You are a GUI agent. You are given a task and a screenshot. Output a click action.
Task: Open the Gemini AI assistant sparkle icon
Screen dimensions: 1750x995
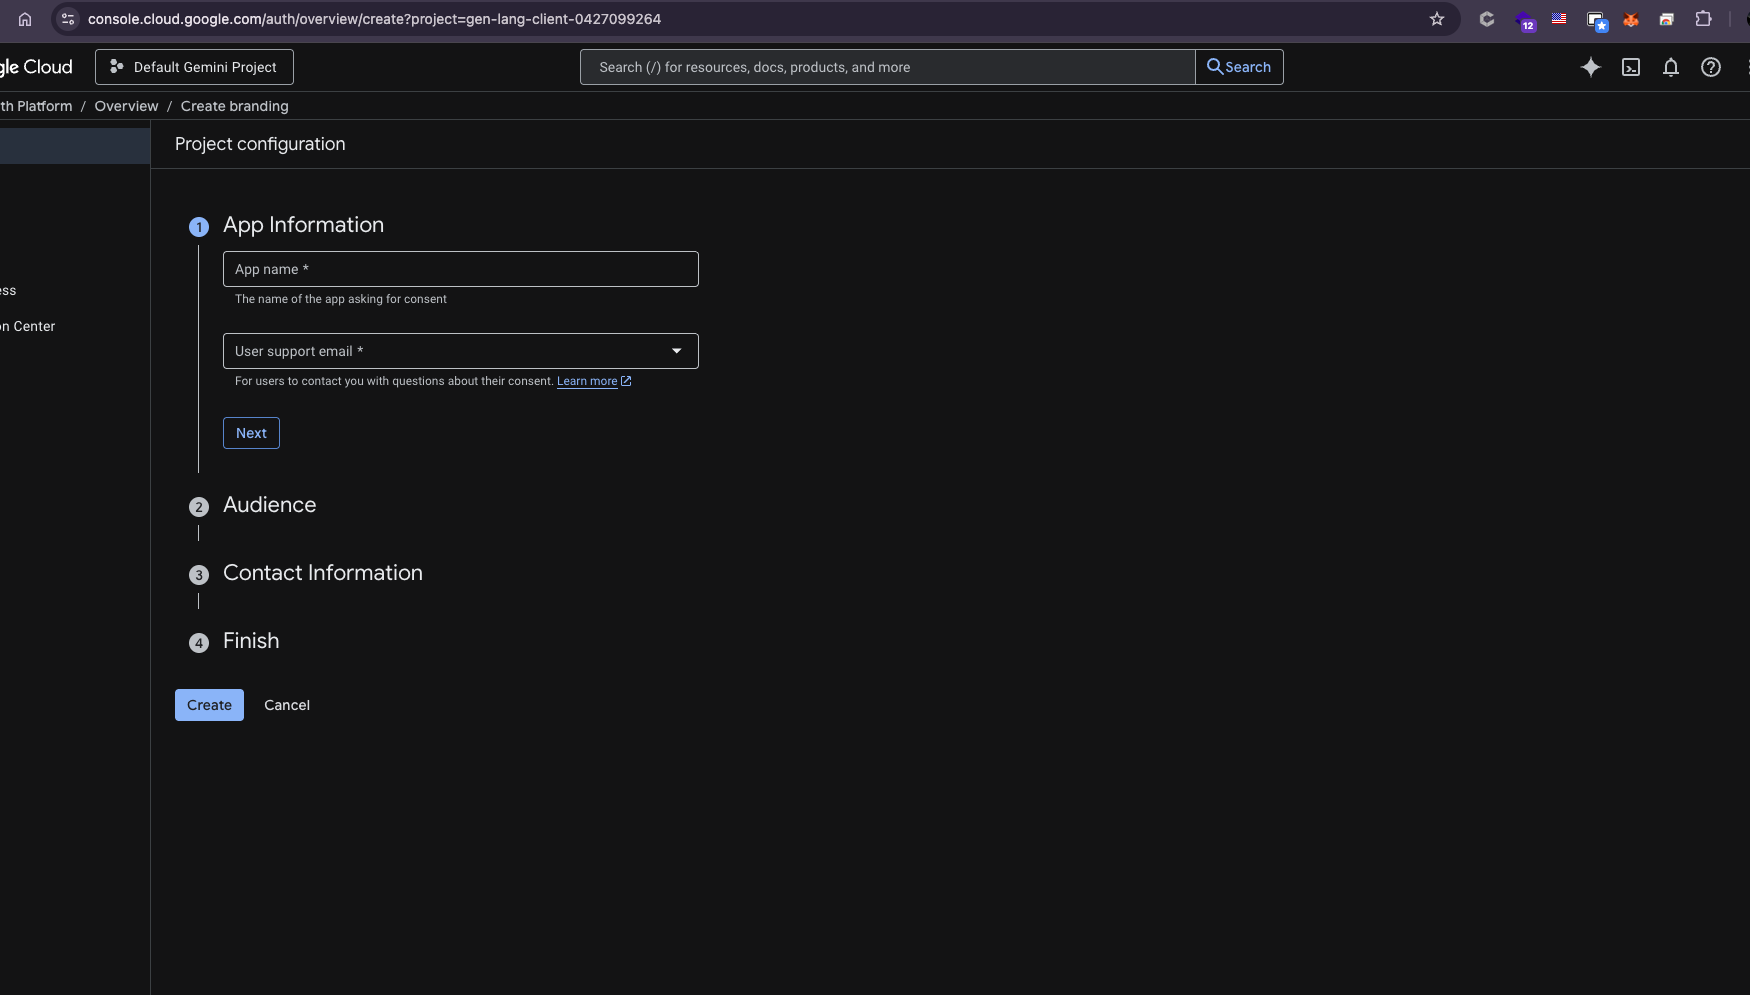point(1590,67)
